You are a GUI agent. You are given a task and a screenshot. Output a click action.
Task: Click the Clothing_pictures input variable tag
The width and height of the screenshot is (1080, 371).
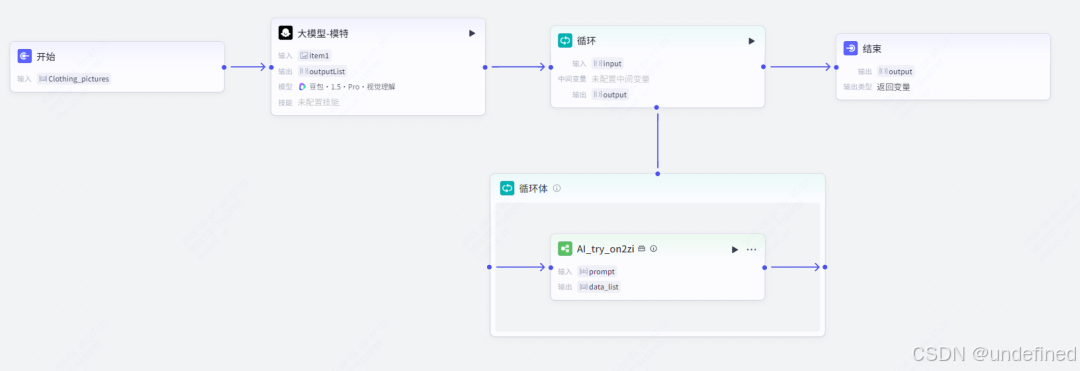click(74, 78)
